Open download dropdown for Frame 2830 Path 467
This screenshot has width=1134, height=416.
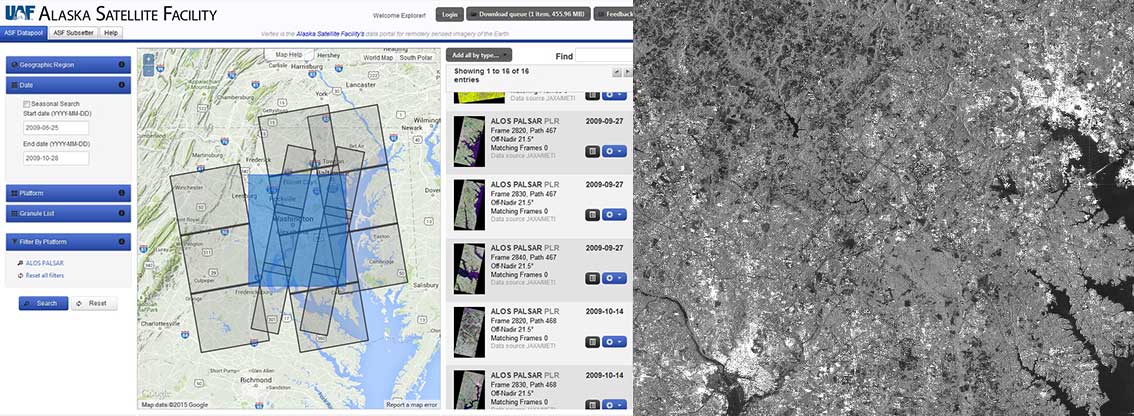click(x=614, y=215)
